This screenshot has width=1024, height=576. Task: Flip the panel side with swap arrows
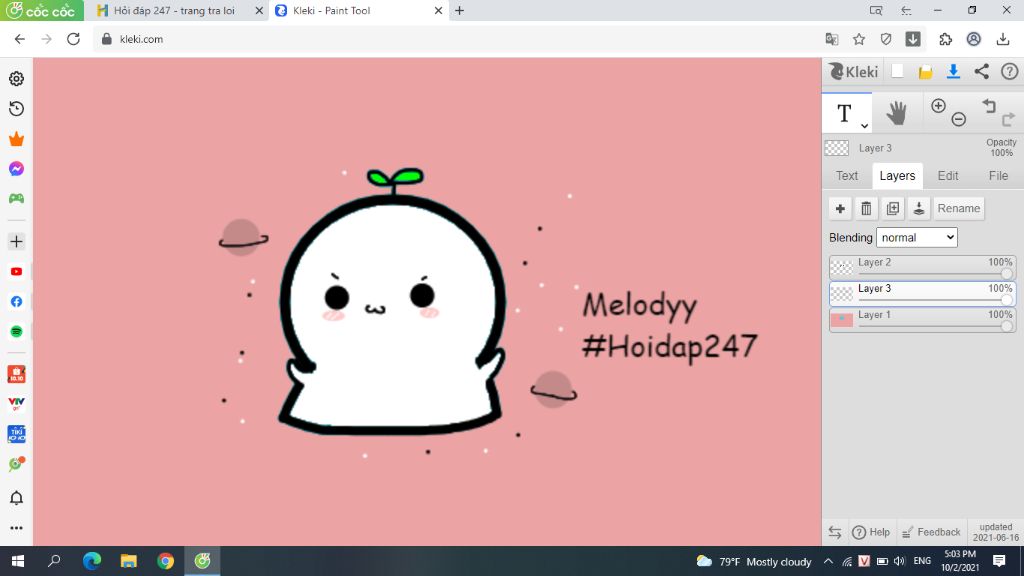click(835, 532)
